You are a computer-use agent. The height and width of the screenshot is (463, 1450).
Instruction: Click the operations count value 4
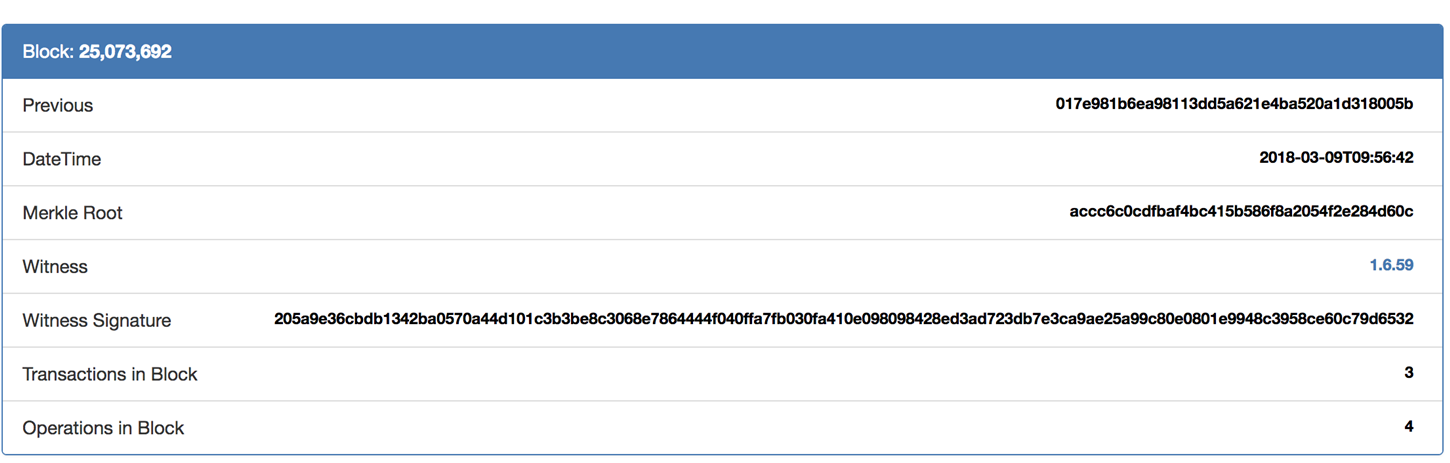[1409, 427]
